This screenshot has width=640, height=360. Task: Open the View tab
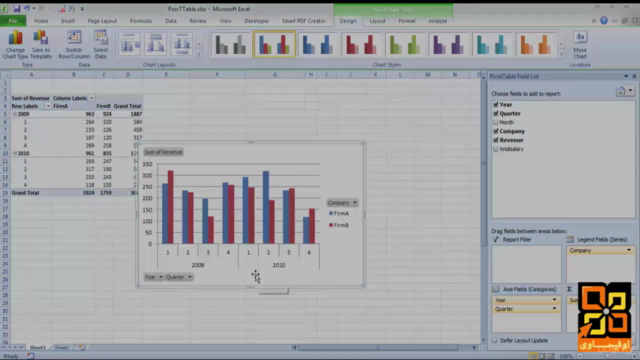[x=225, y=21]
